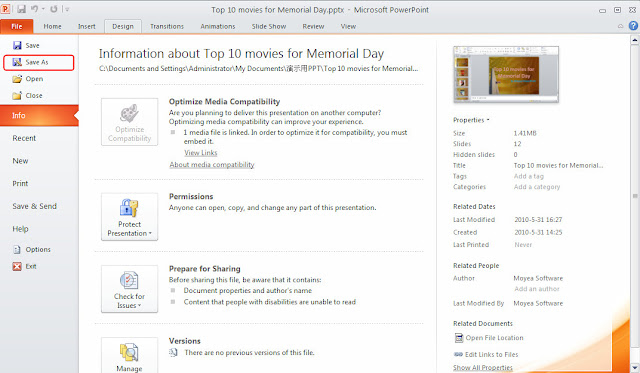Click the Options page icon

click(x=17, y=249)
